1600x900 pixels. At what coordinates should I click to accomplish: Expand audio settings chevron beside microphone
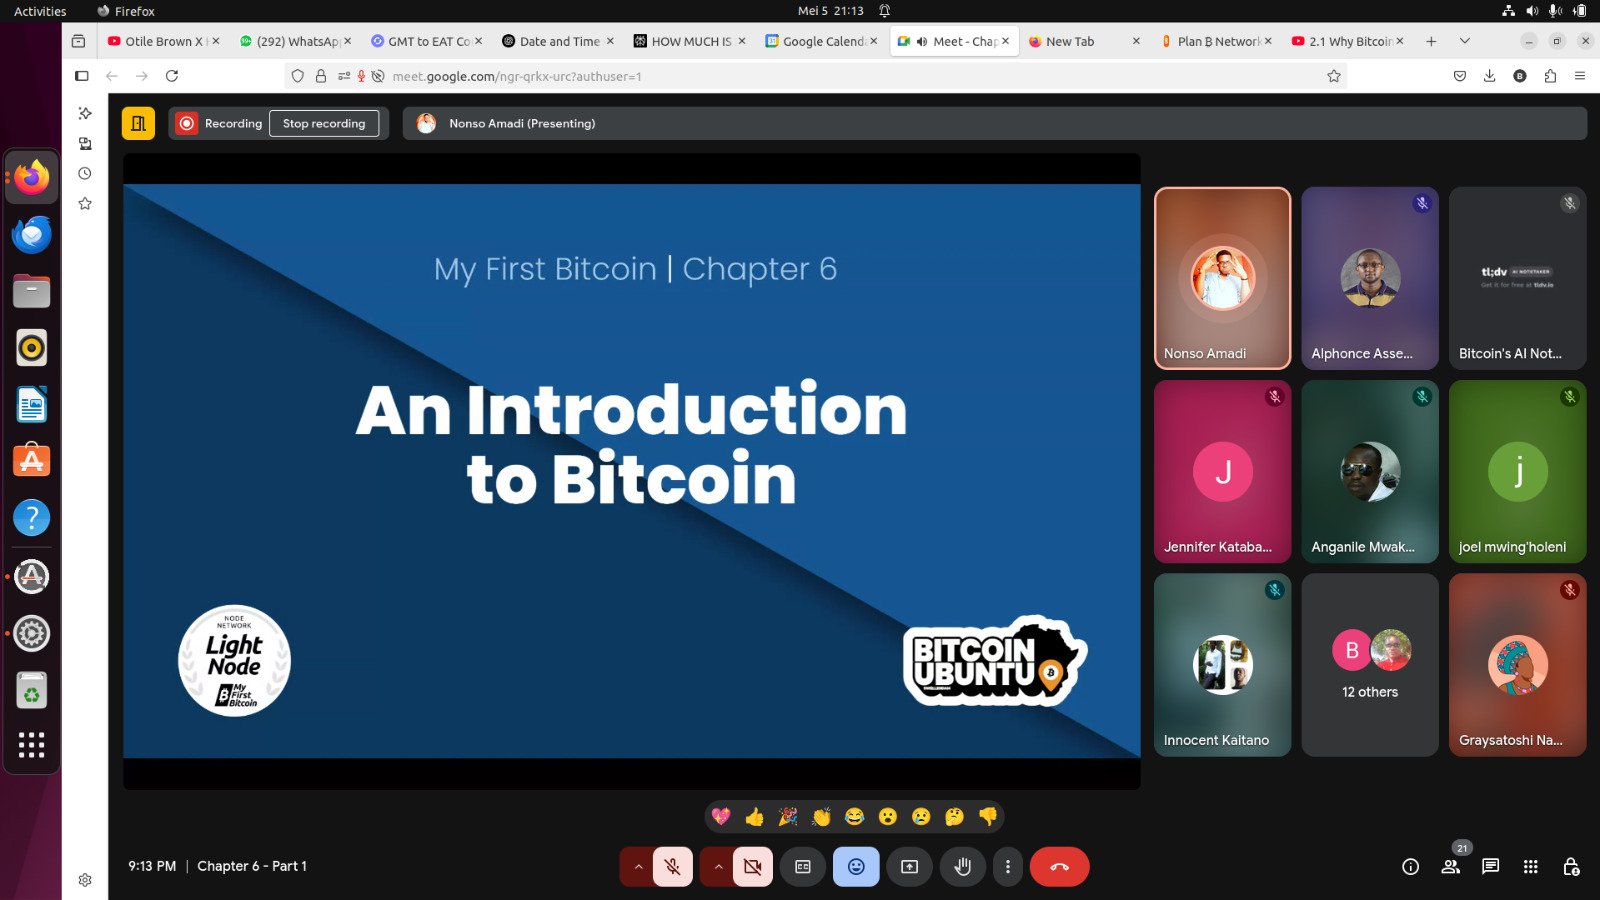coord(638,867)
